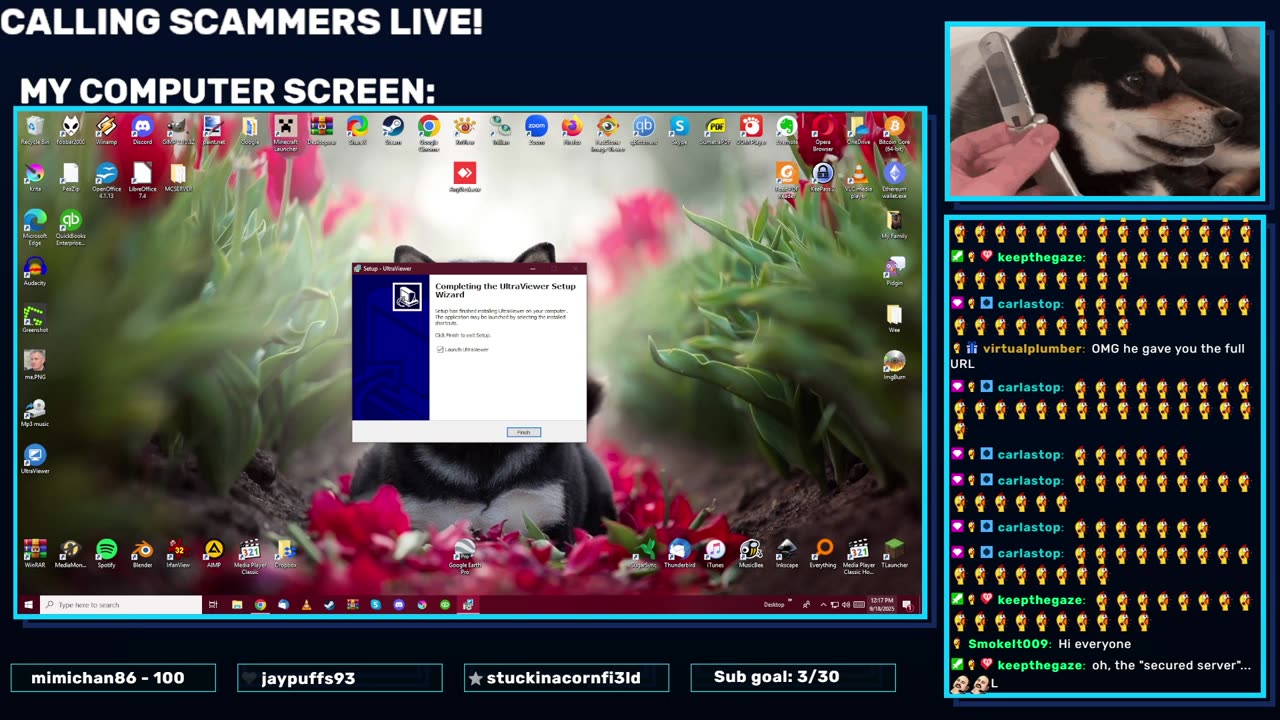Click the mimichan86 - 100 label
The image size is (1280, 720).
click(x=108, y=677)
